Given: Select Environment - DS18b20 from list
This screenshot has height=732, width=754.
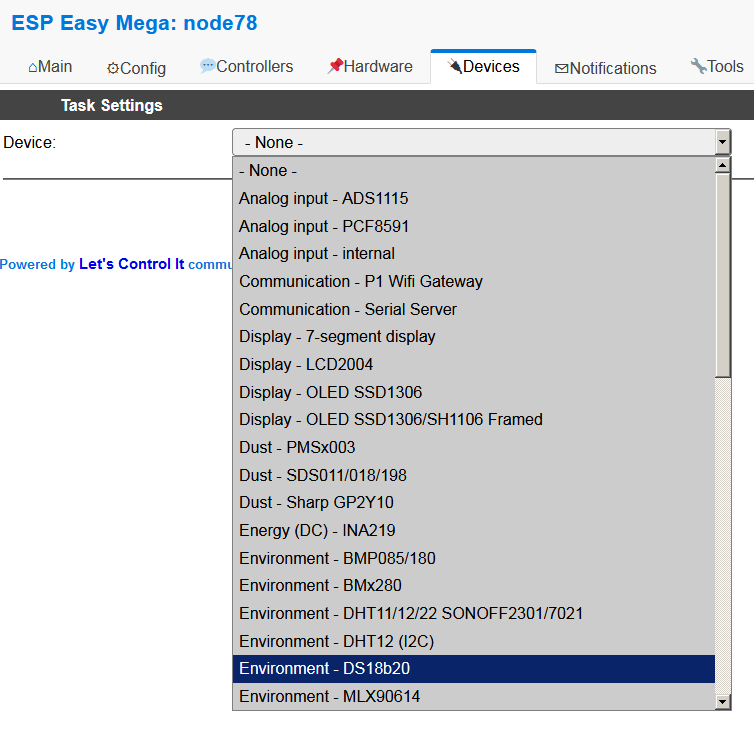Looking at the screenshot, I should (x=473, y=669).
